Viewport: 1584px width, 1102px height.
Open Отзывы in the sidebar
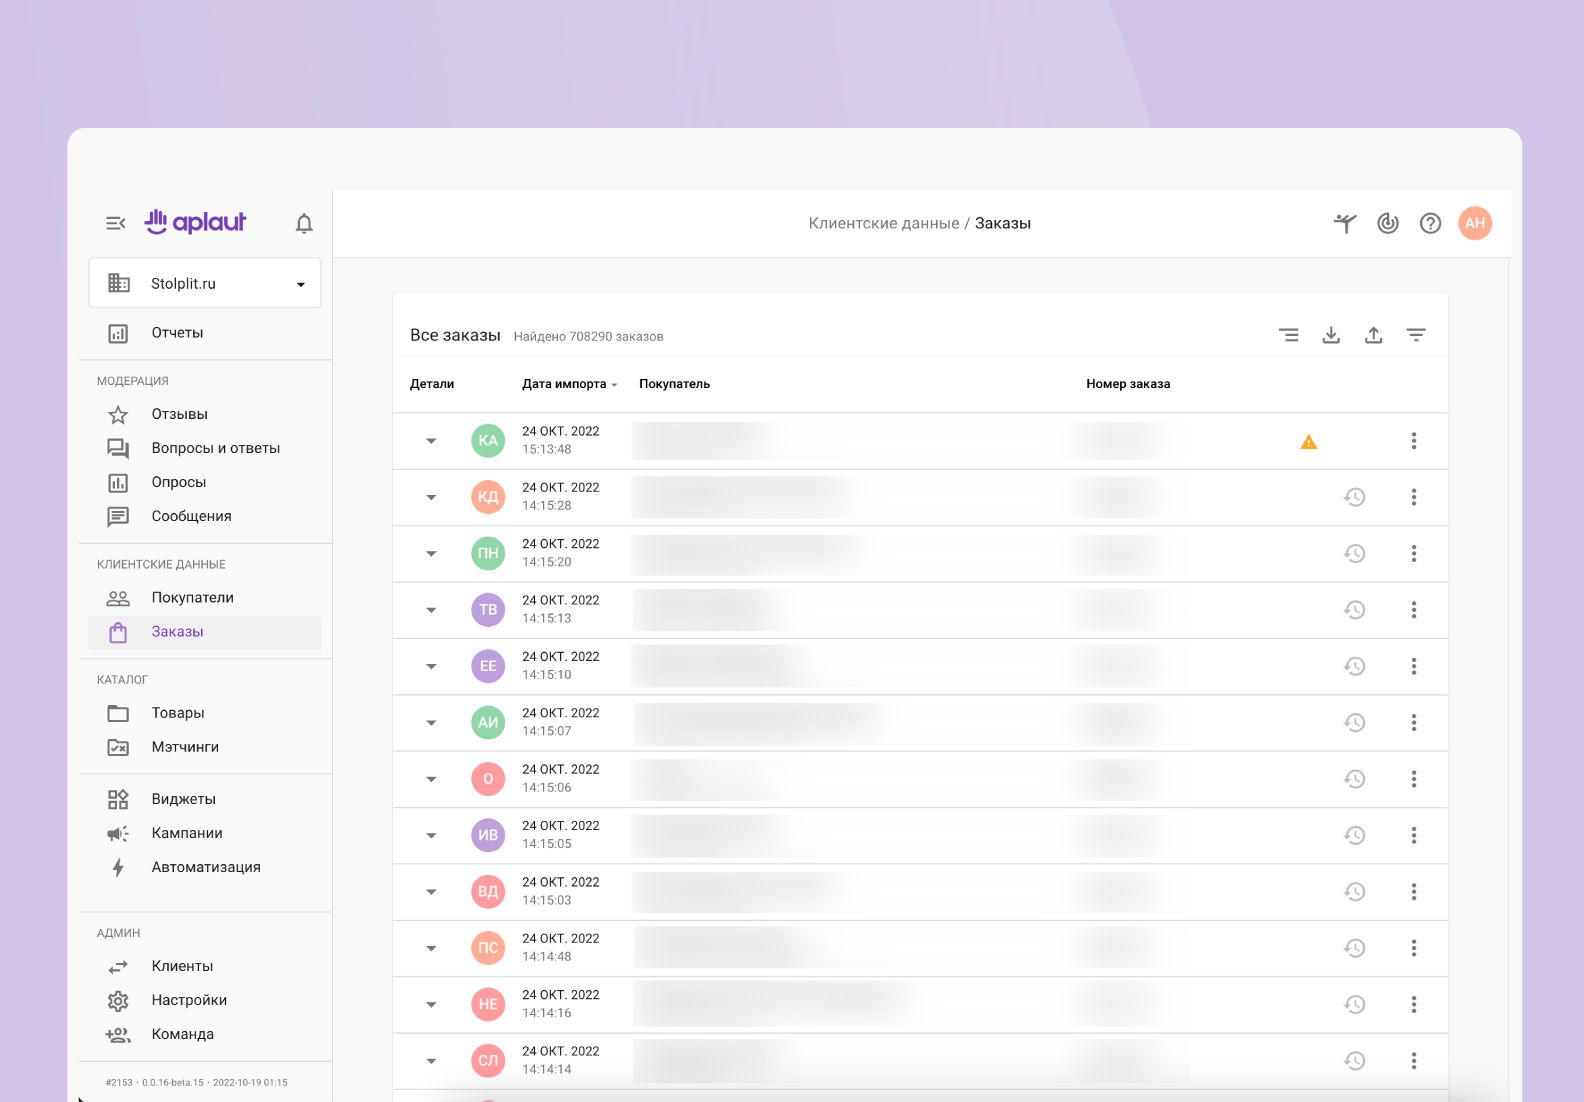click(179, 414)
